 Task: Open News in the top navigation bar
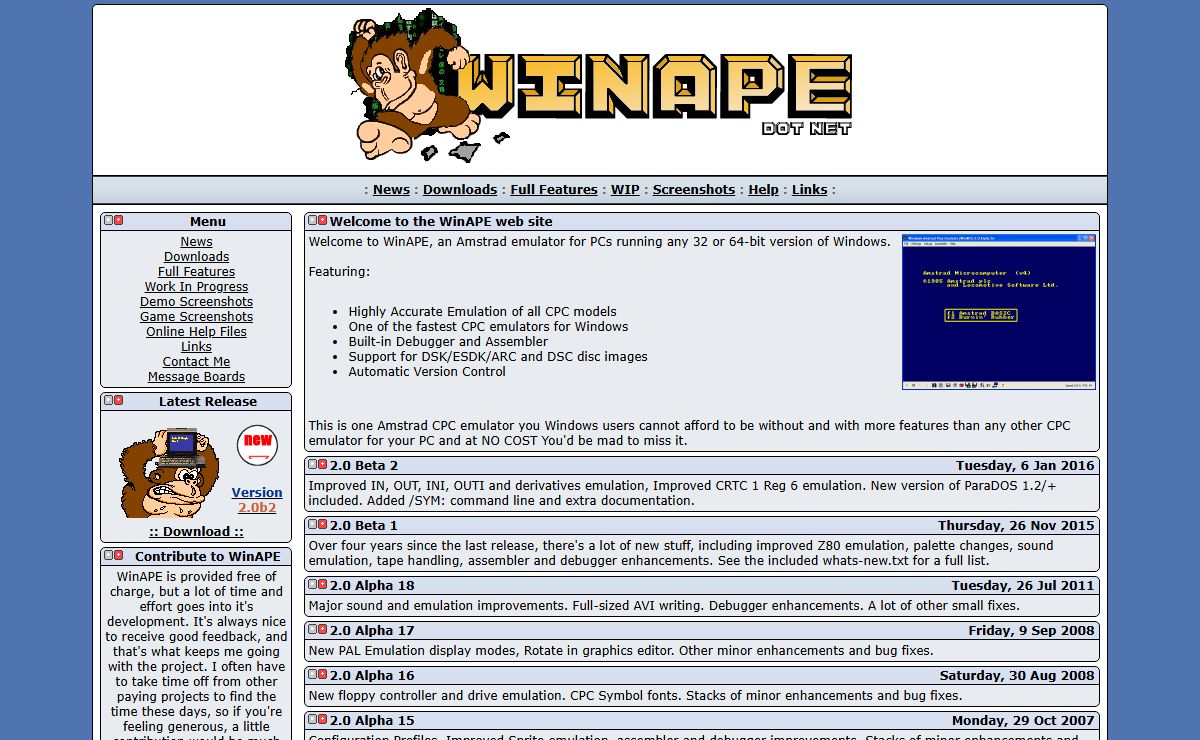pos(391,189)
